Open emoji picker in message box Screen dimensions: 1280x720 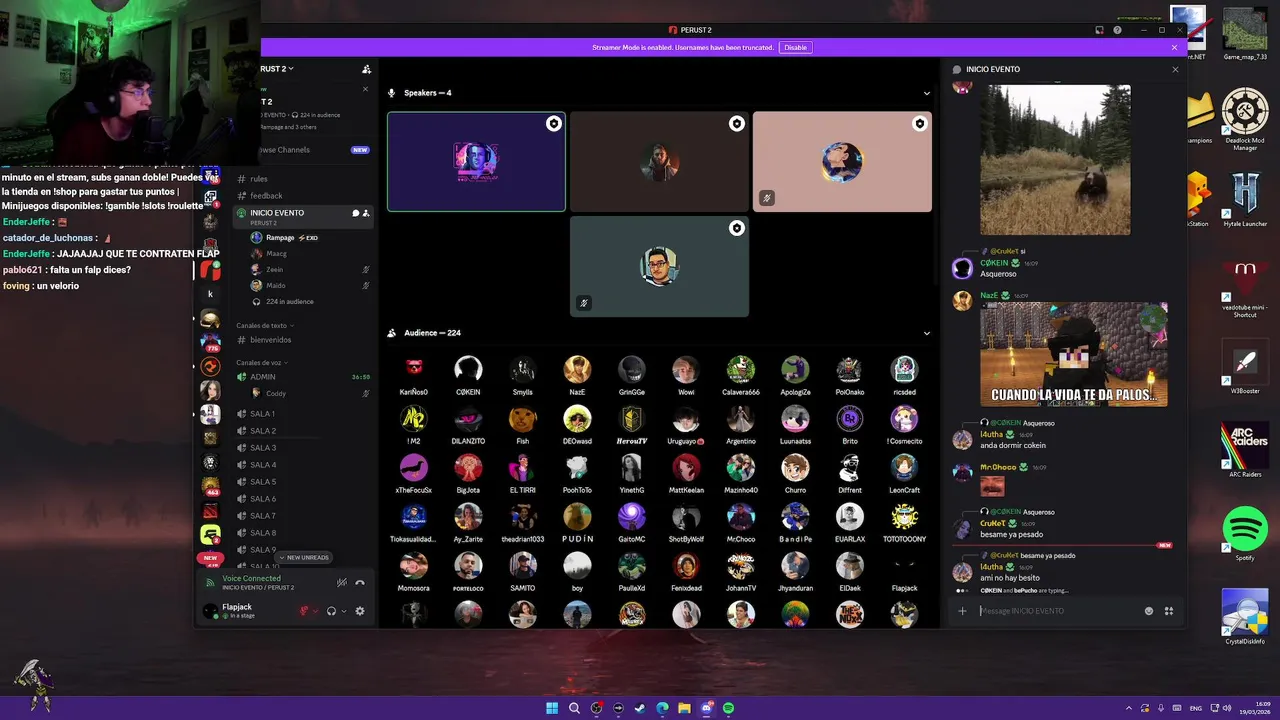(1148, 611)
